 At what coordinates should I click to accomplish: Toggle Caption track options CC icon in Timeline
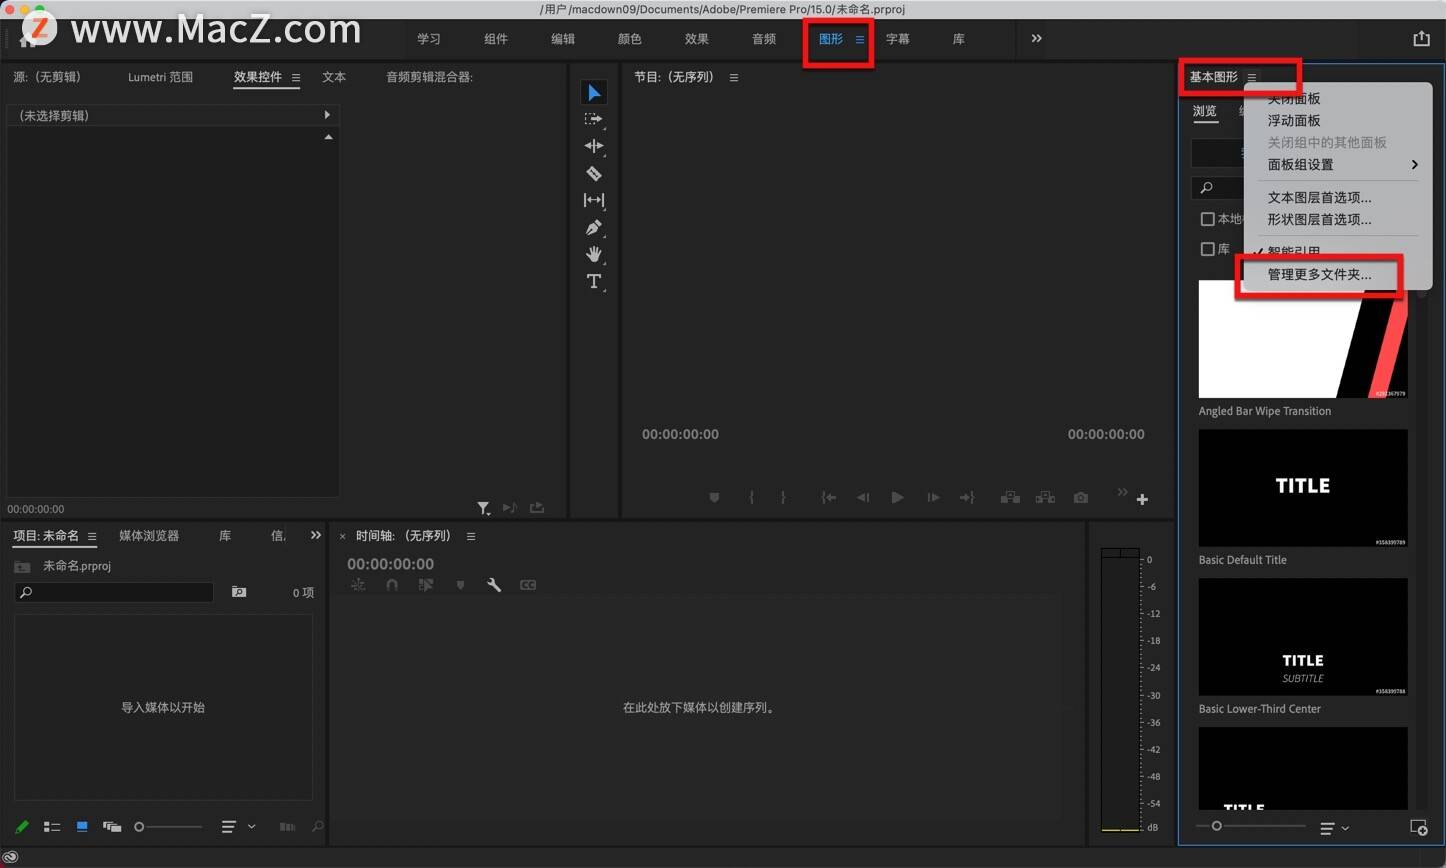[x=528, y=585]
